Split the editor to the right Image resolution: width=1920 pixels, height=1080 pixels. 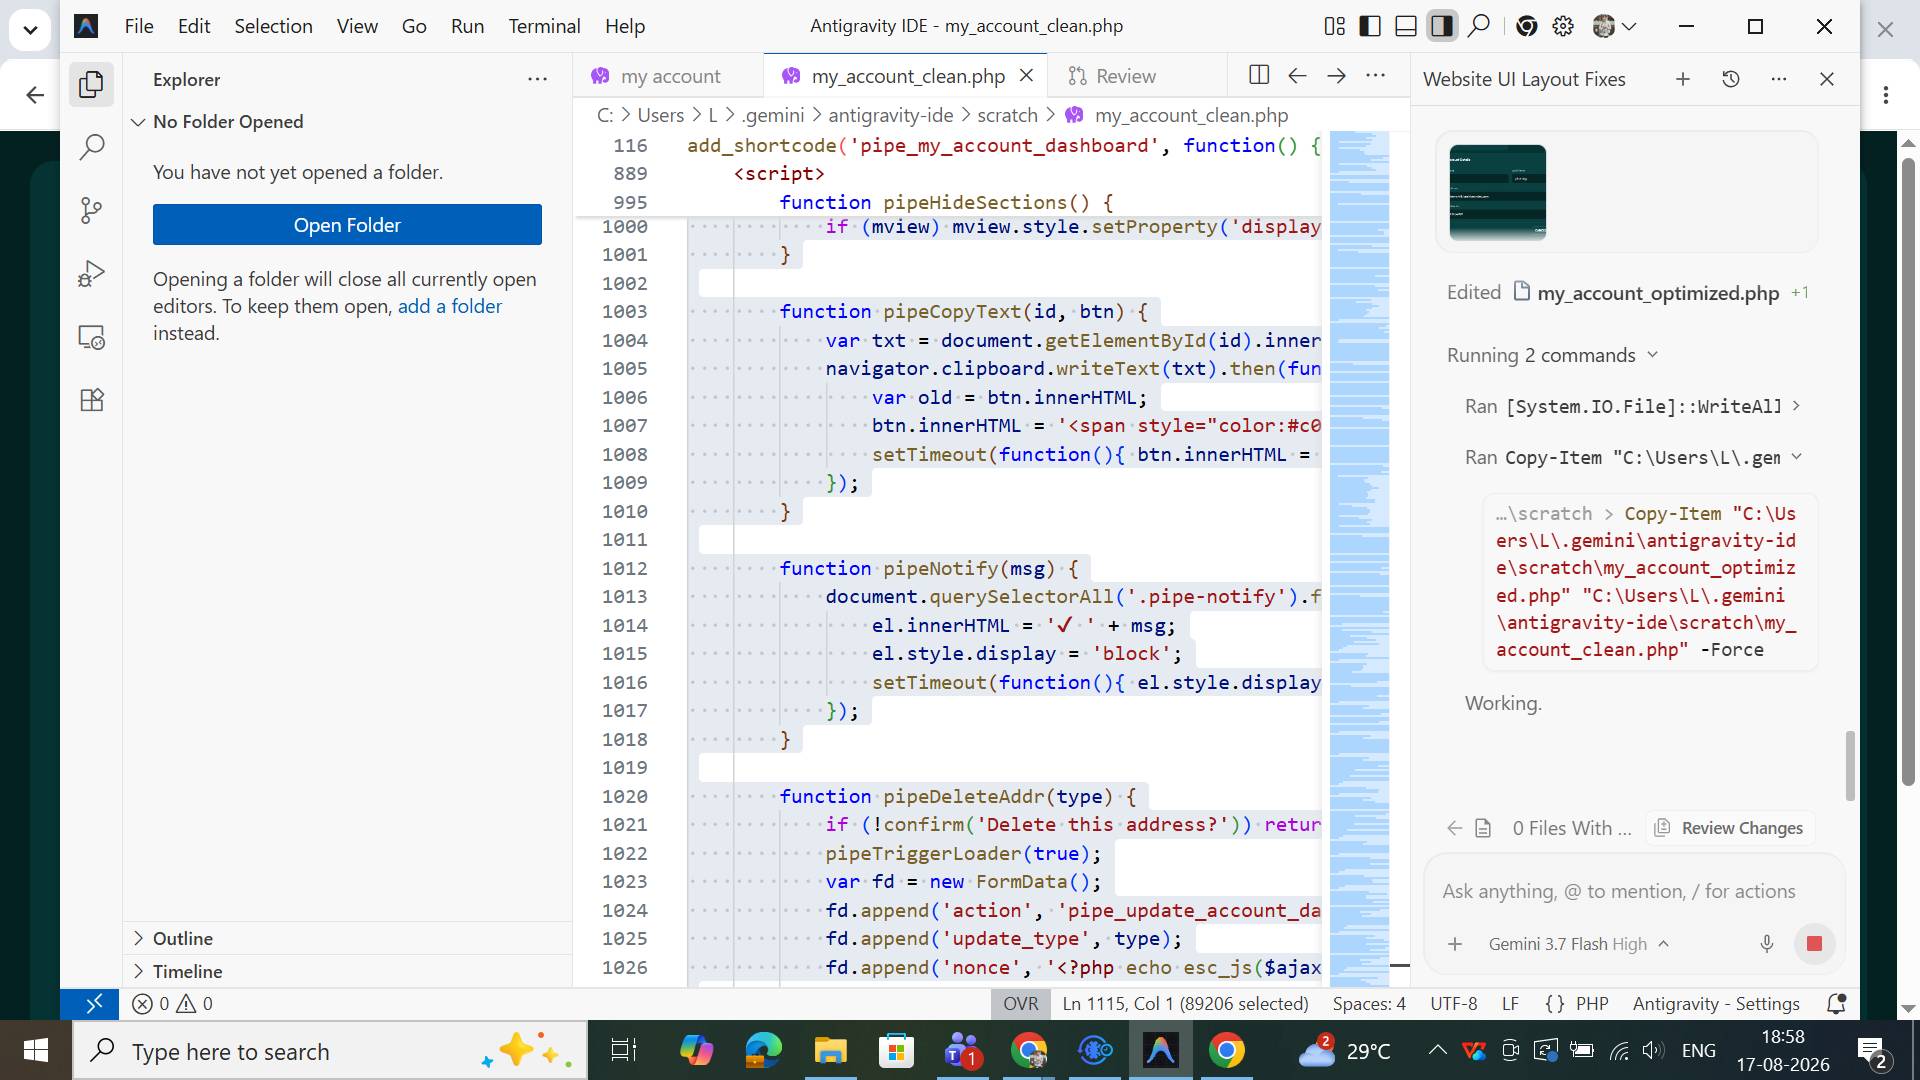tap(1259, 75)
